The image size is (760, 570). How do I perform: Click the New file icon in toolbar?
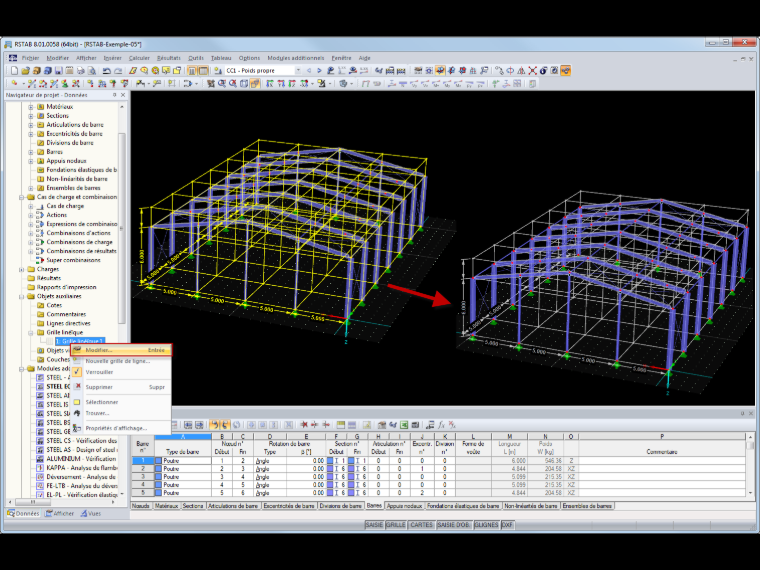coord(14,71)
